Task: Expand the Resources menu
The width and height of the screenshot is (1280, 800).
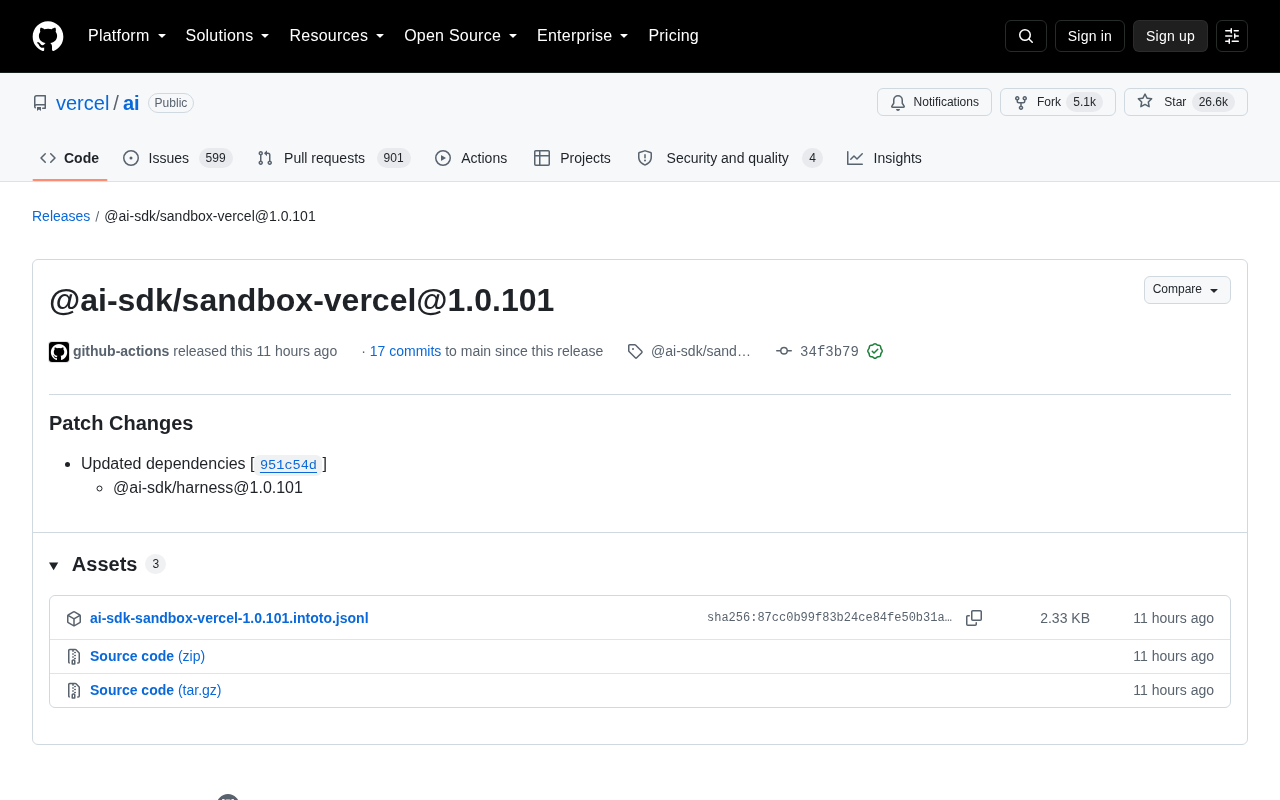Action: click(x=337, y=36)
